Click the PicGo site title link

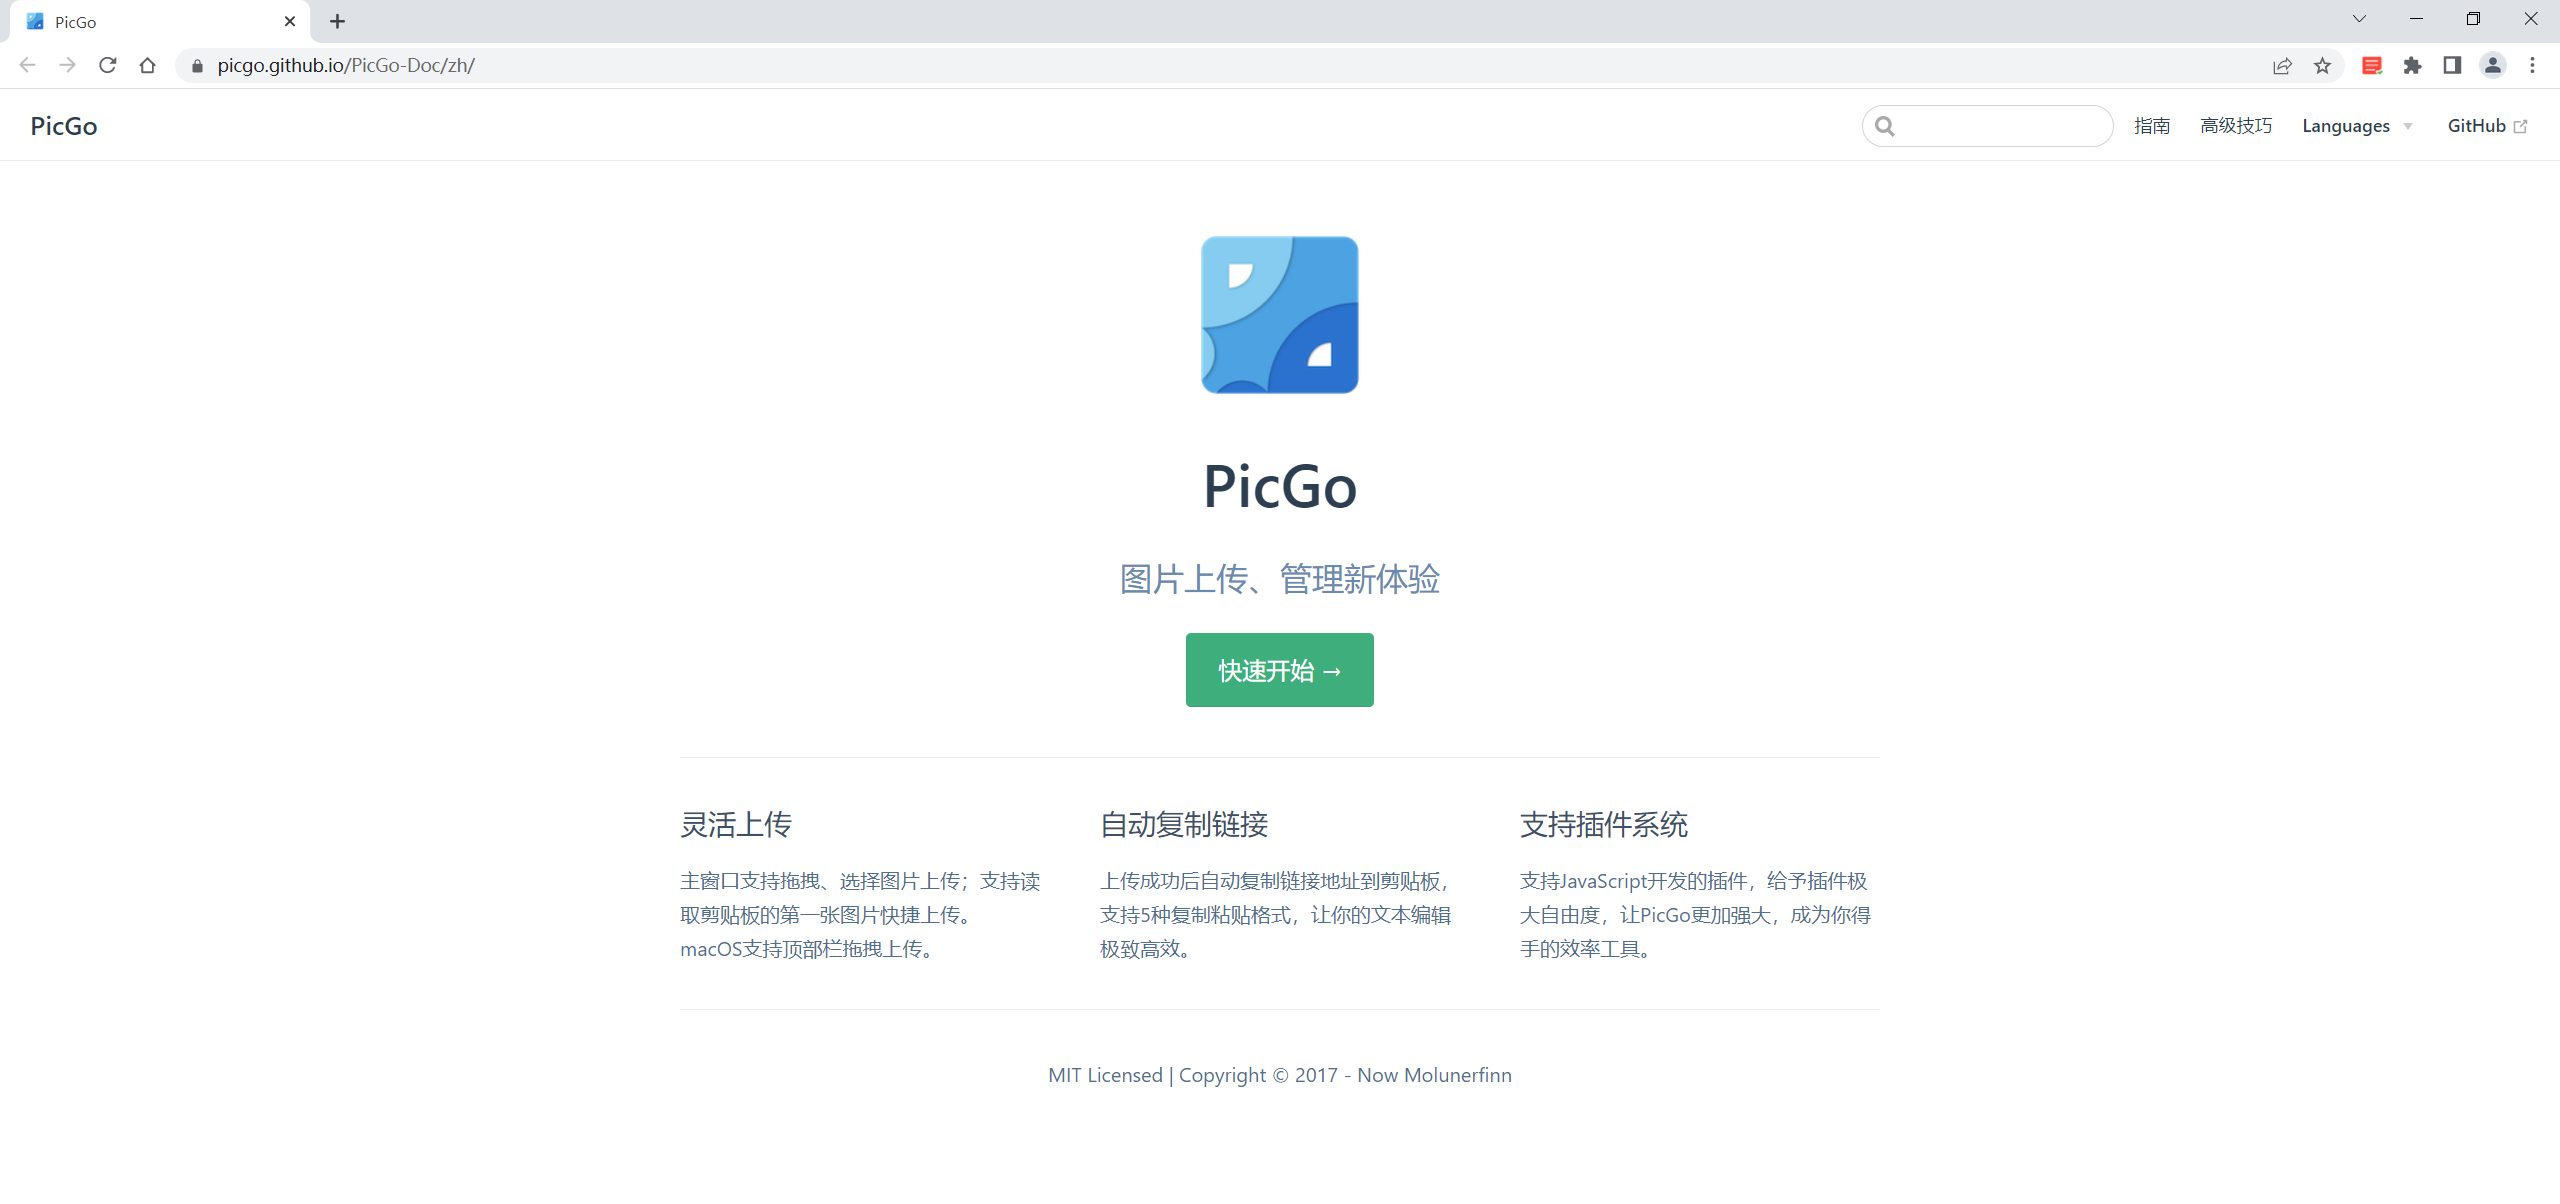click(x=64, y=126)
